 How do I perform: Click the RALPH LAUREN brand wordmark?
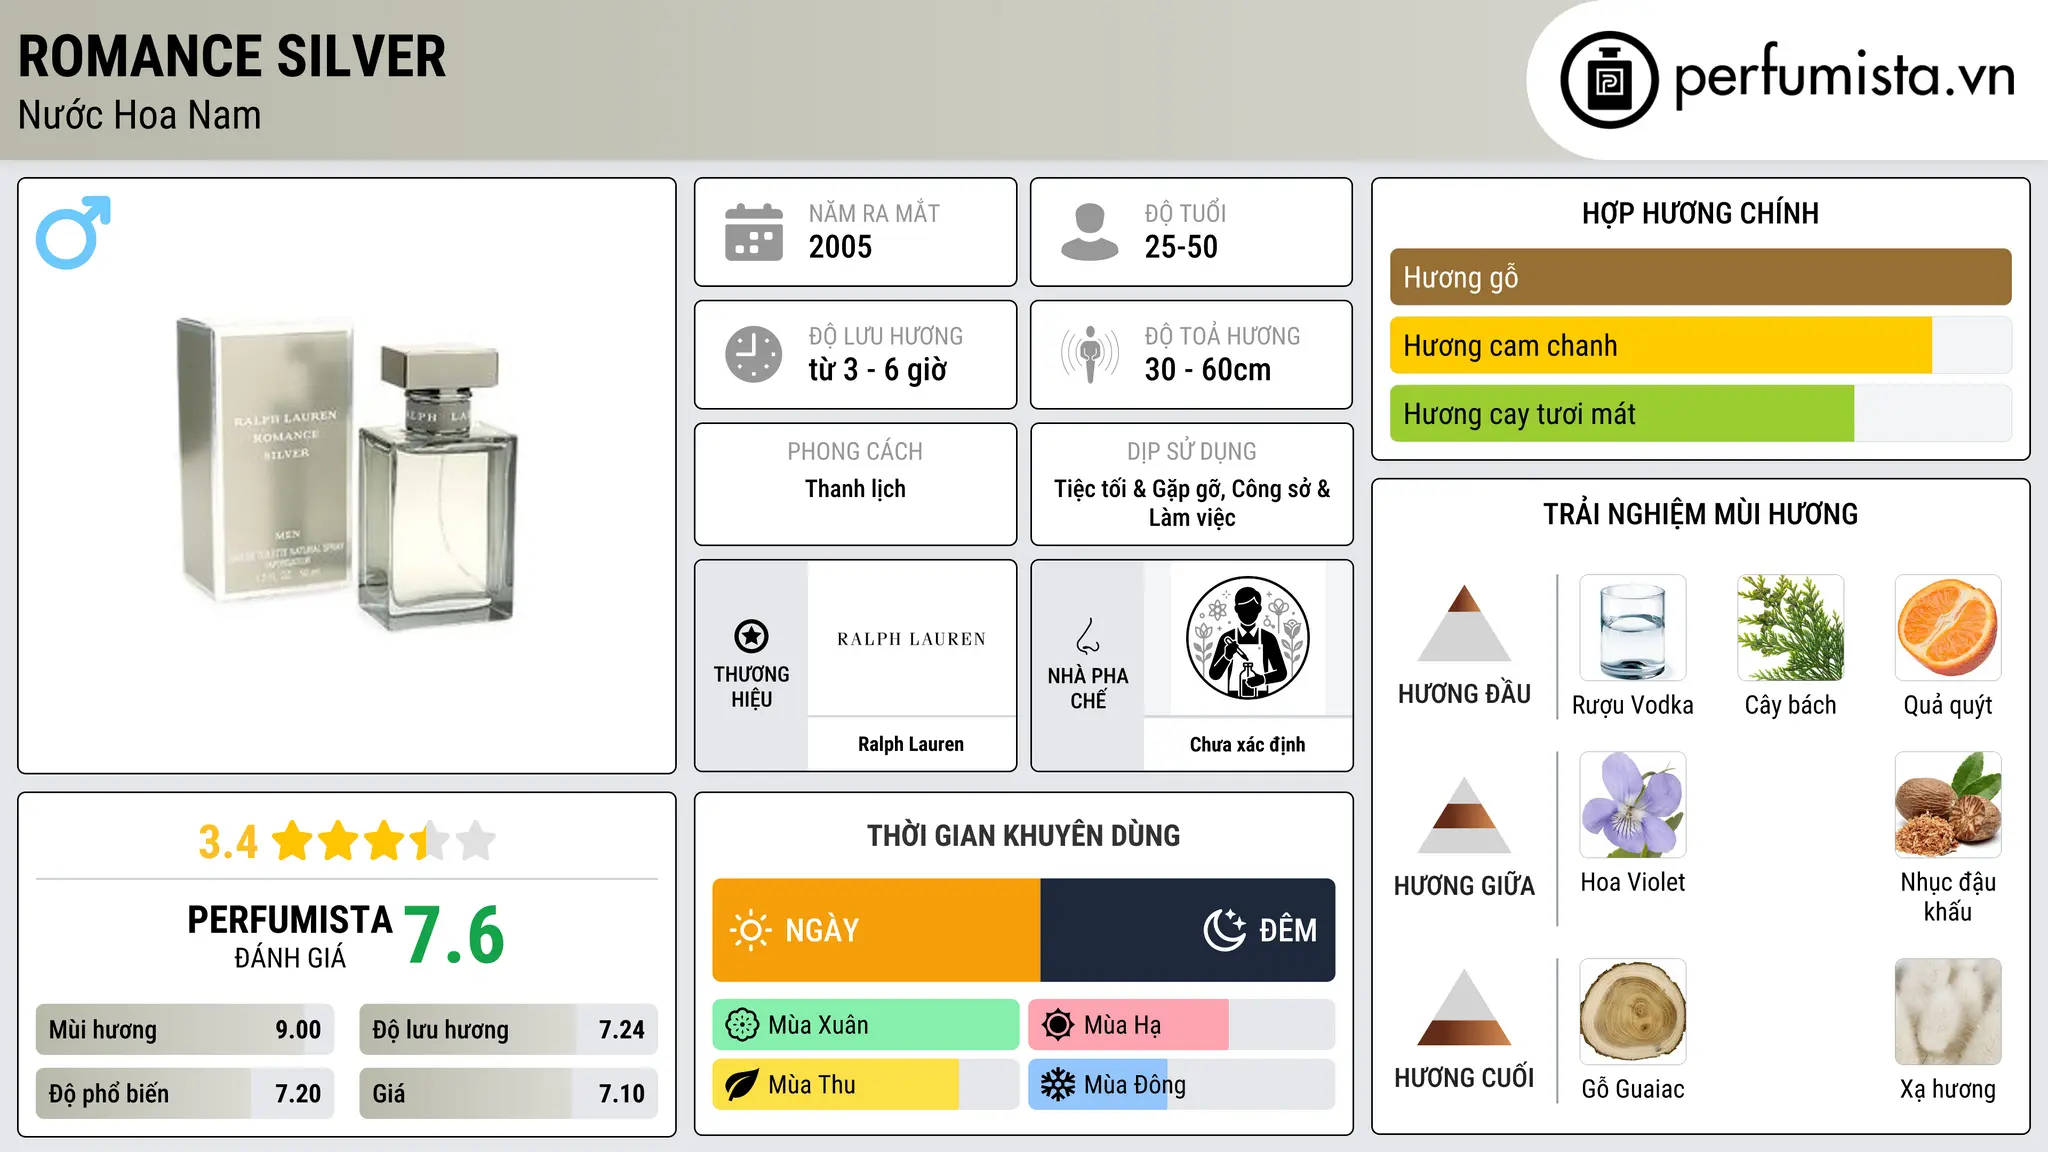(911, 639)
